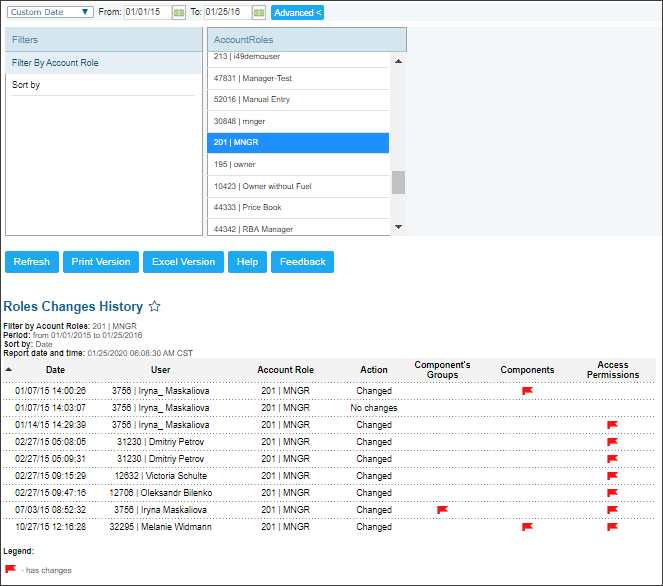Screen dimensions: 663x586
Task: Open the Custom Date dropdown
Action: click(x=50, y=13)
